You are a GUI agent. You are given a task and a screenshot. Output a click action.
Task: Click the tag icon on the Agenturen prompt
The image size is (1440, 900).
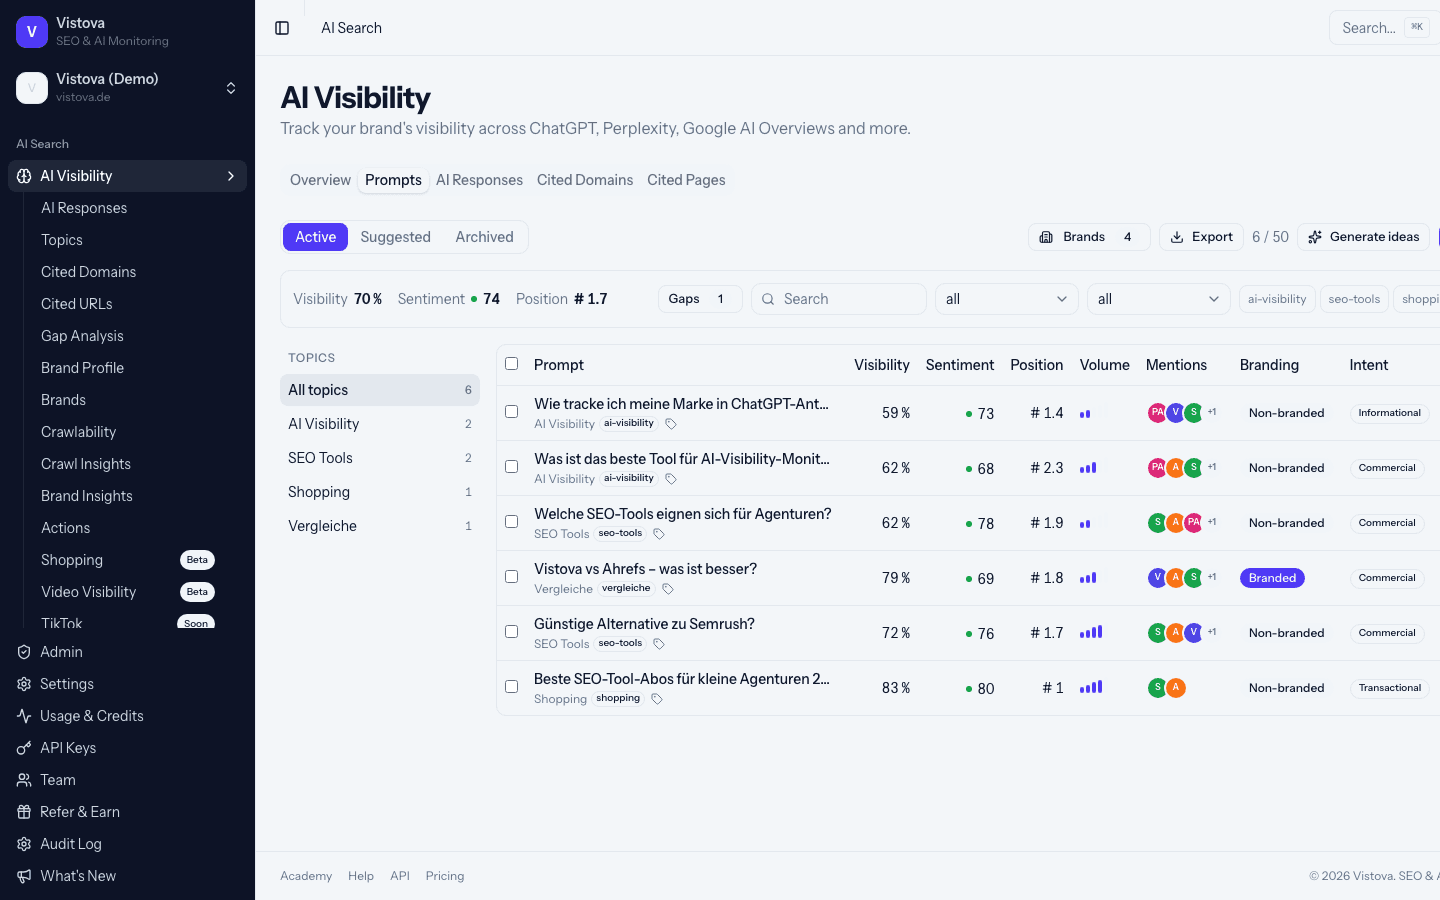click(659, 534)
